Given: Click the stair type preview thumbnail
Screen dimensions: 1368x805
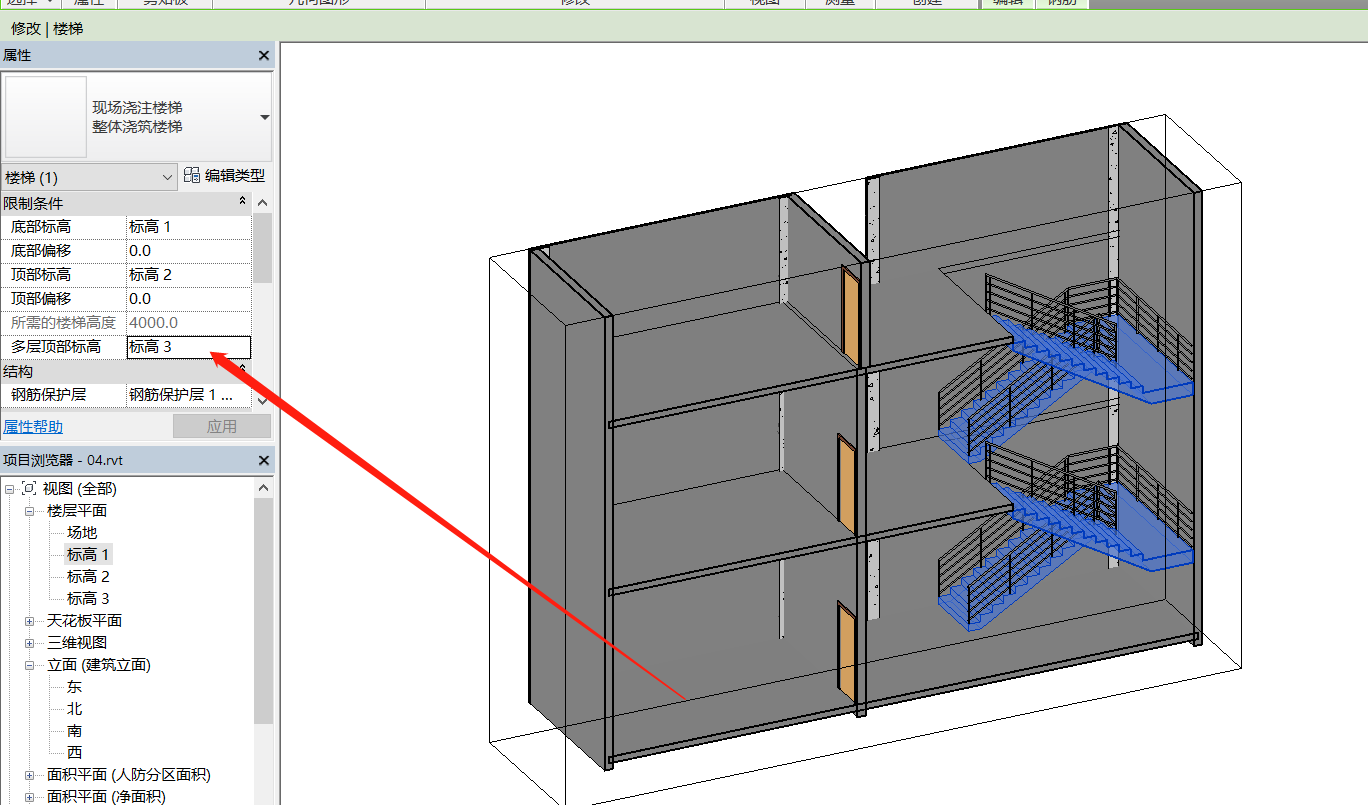Looking at the screenshot, I should pos(46,117).
